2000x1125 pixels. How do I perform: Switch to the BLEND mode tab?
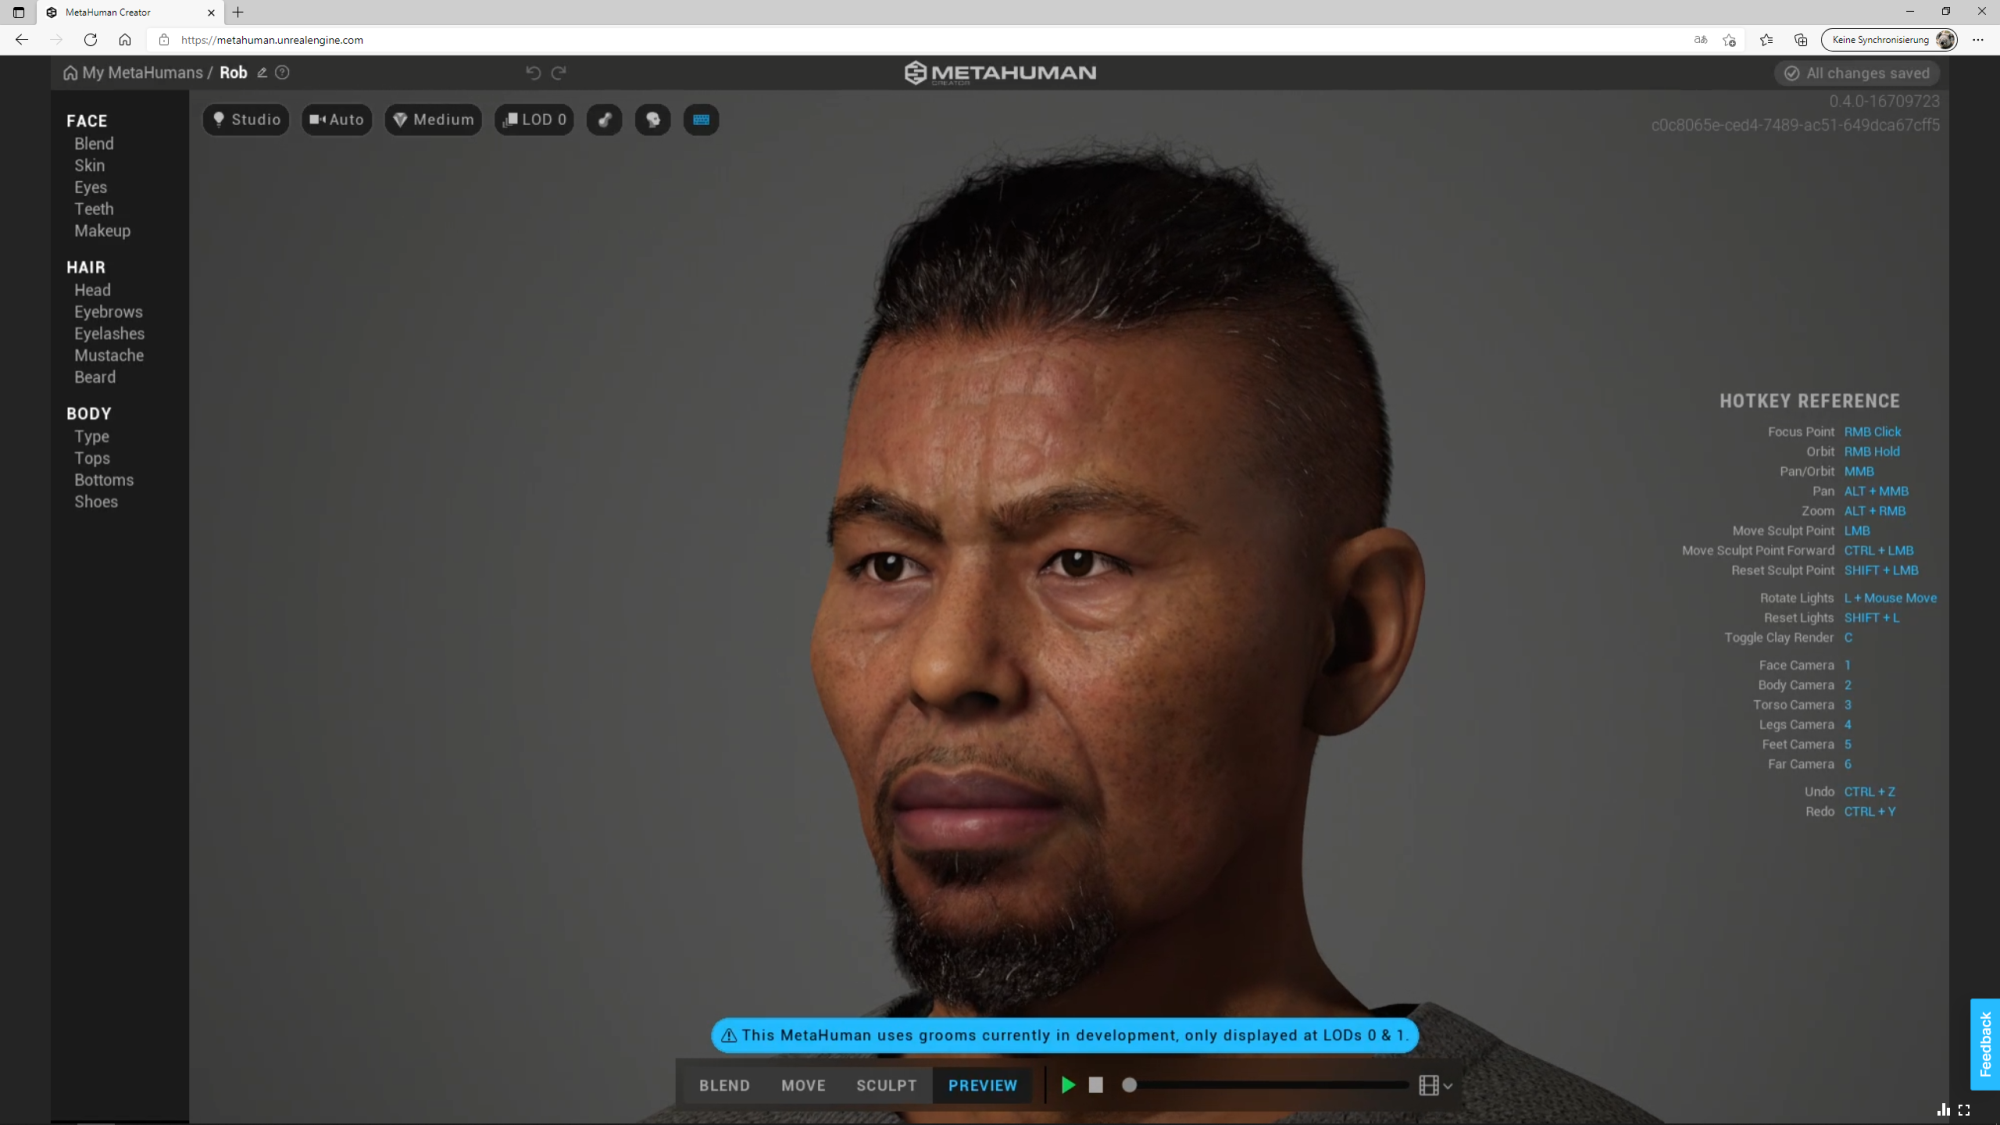(724, 1085)
